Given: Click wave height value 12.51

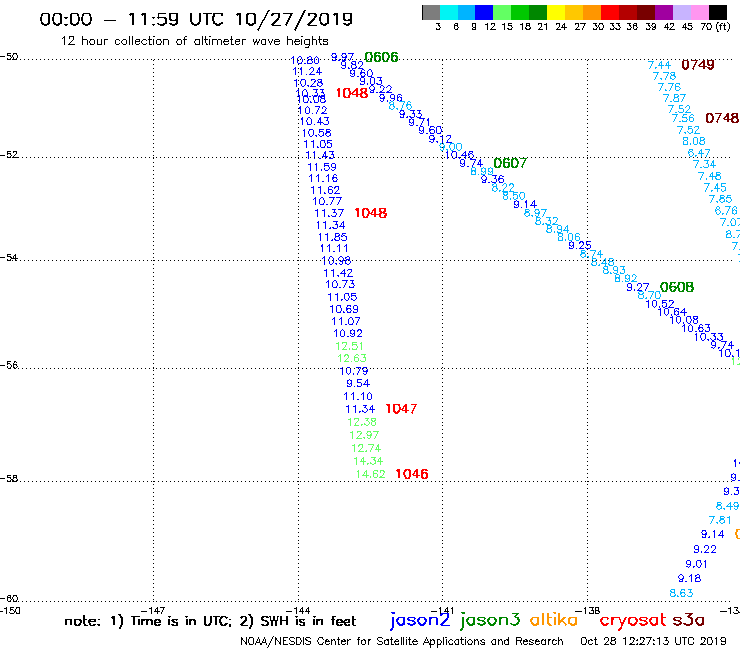Looking at the screenshot, I should (x=349, y=346).
